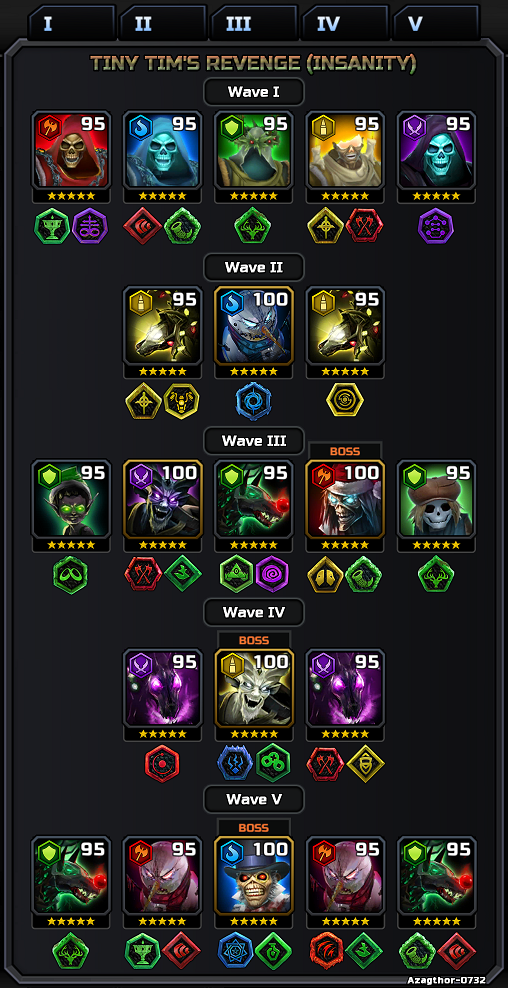Click blue star talisman under Wave V boss
508x988 pixels.
[x=236, y=951]
